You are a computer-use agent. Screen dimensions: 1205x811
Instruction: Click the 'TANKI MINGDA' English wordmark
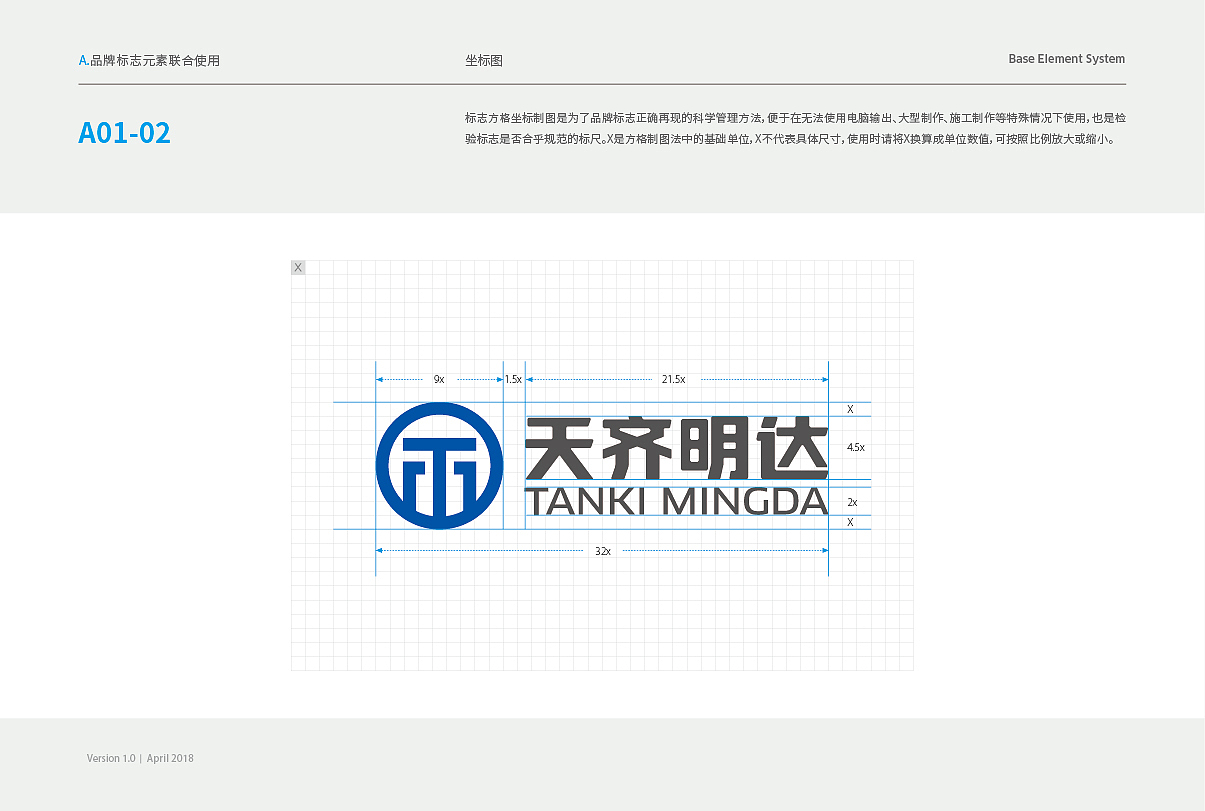click(x=677, y=501)
